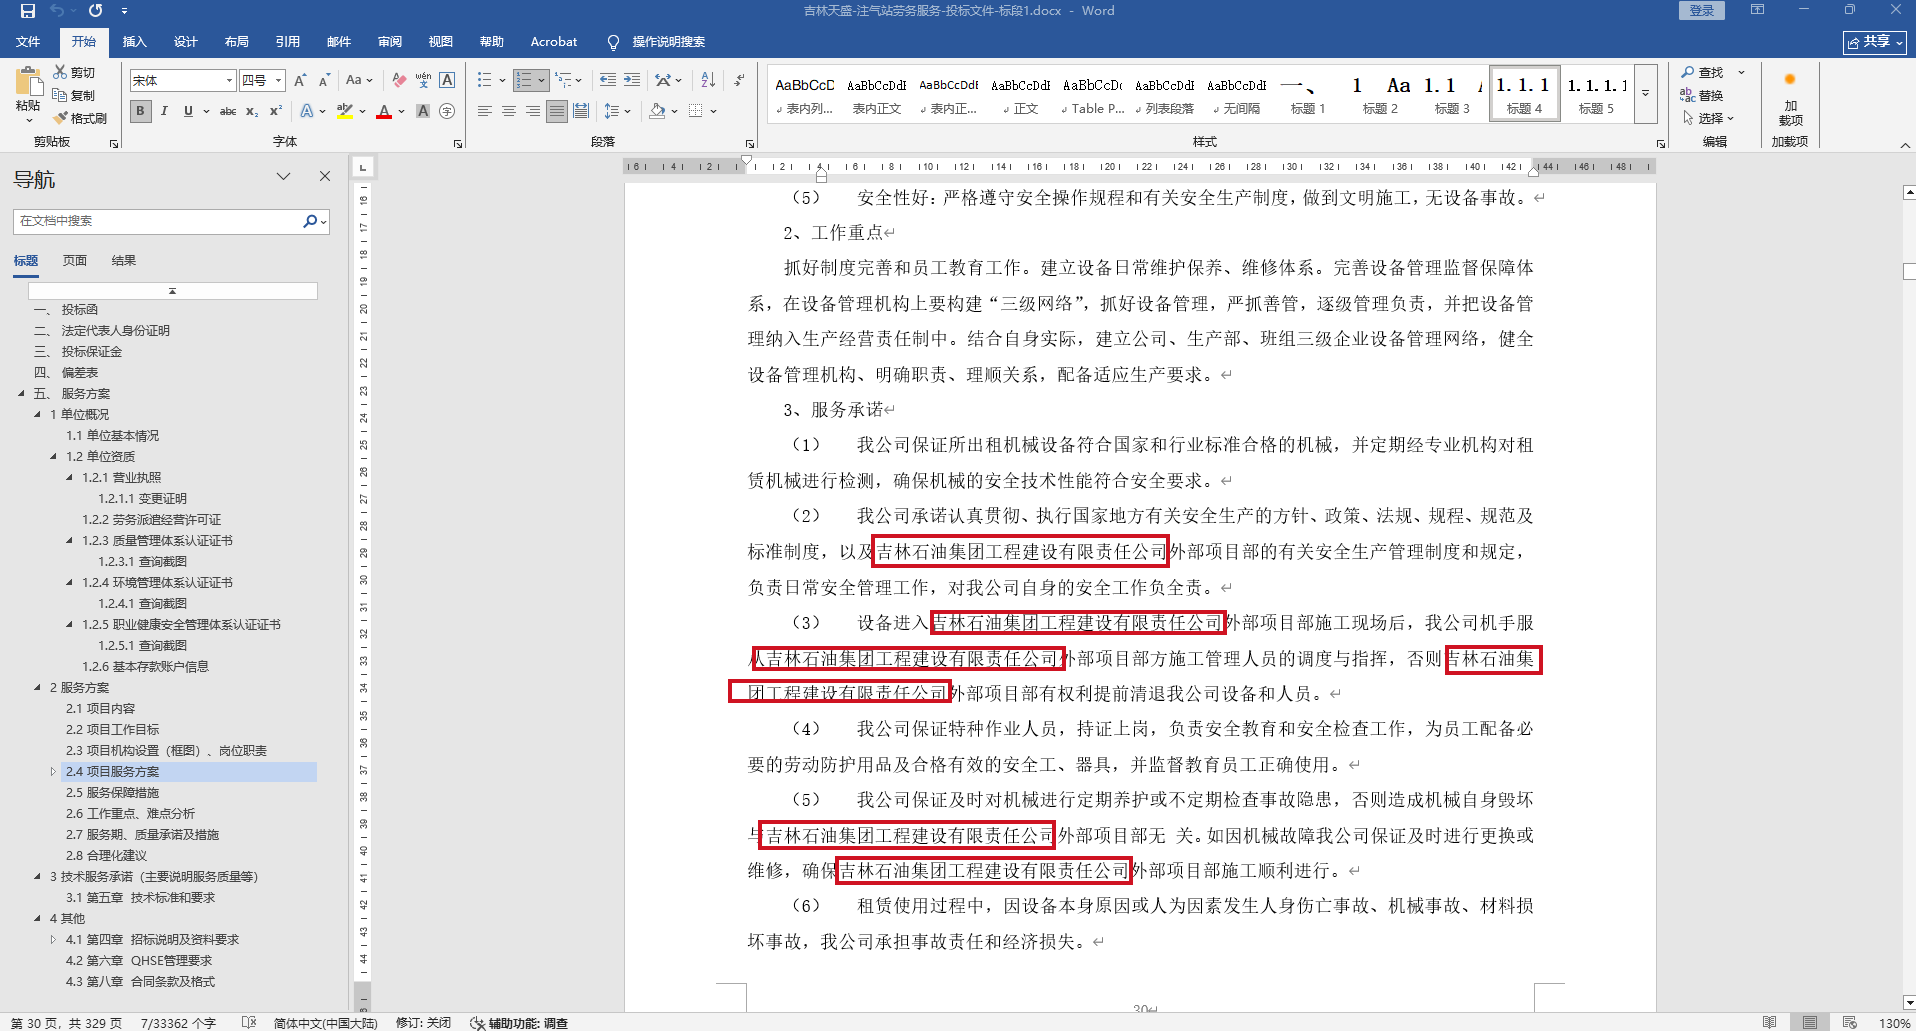This screenshot has width=1916, height=1031.
Task: Collapse the 五、服务方案 heading in navigation
Action: 21,393
